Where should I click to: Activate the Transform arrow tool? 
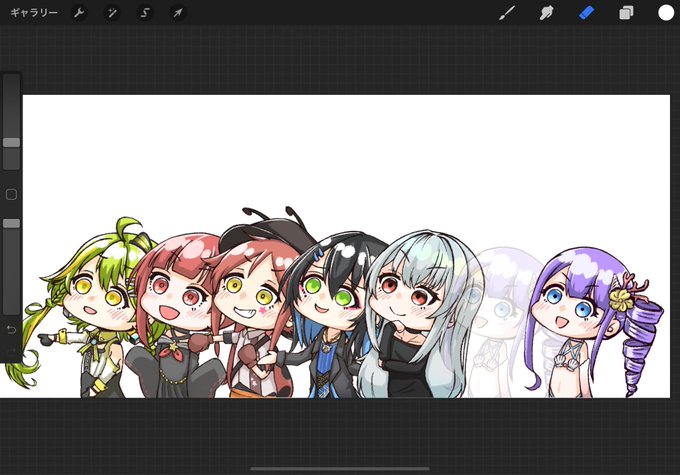pos(178,13)
